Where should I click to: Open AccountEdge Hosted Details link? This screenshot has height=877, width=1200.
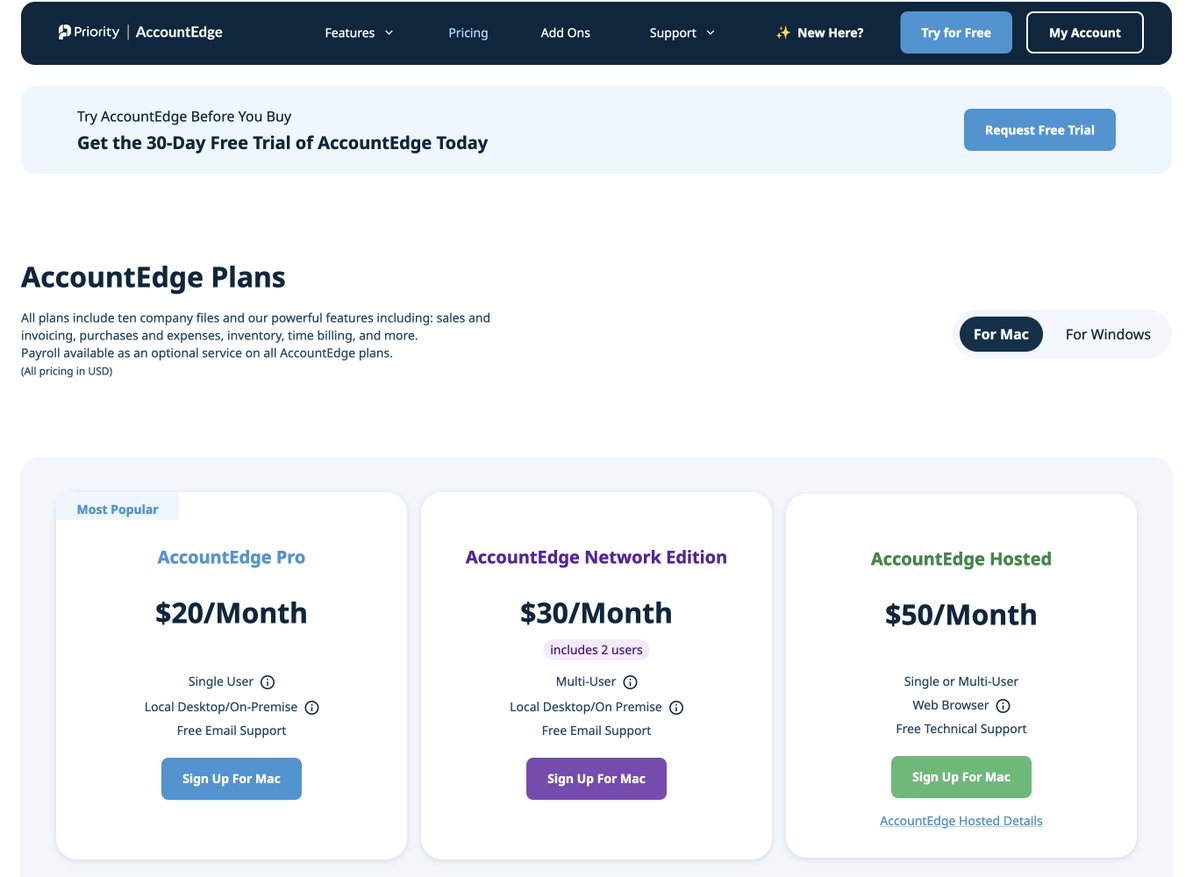click(x=961, y=821)
